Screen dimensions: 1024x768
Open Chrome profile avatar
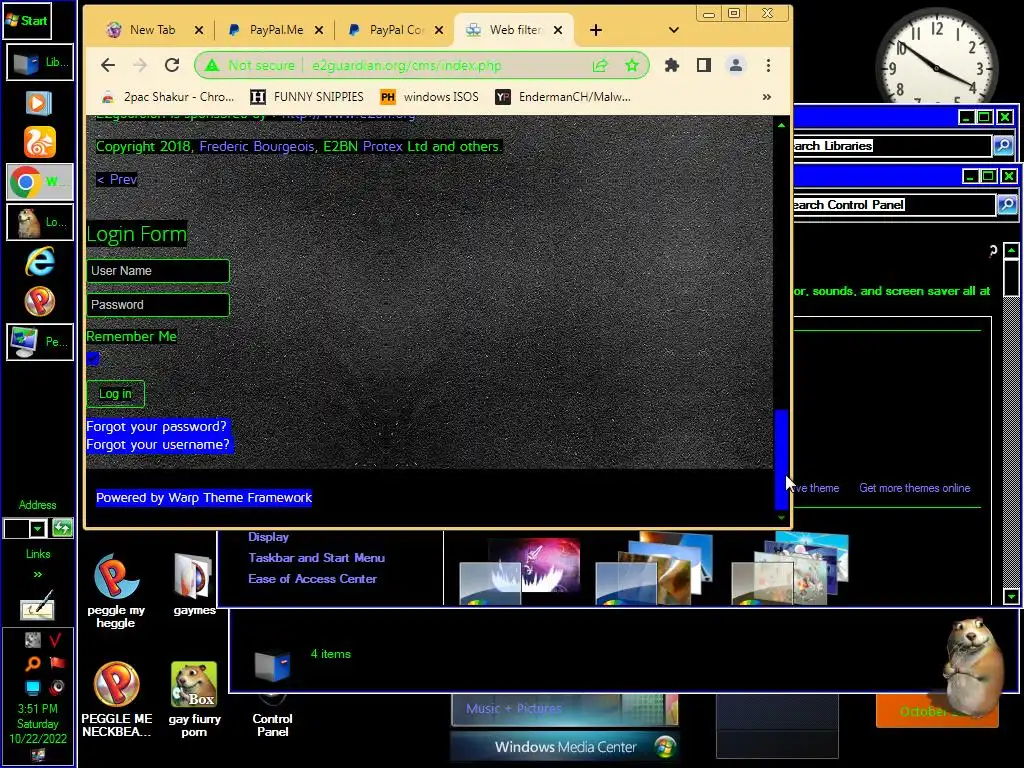tap(736, 65)
